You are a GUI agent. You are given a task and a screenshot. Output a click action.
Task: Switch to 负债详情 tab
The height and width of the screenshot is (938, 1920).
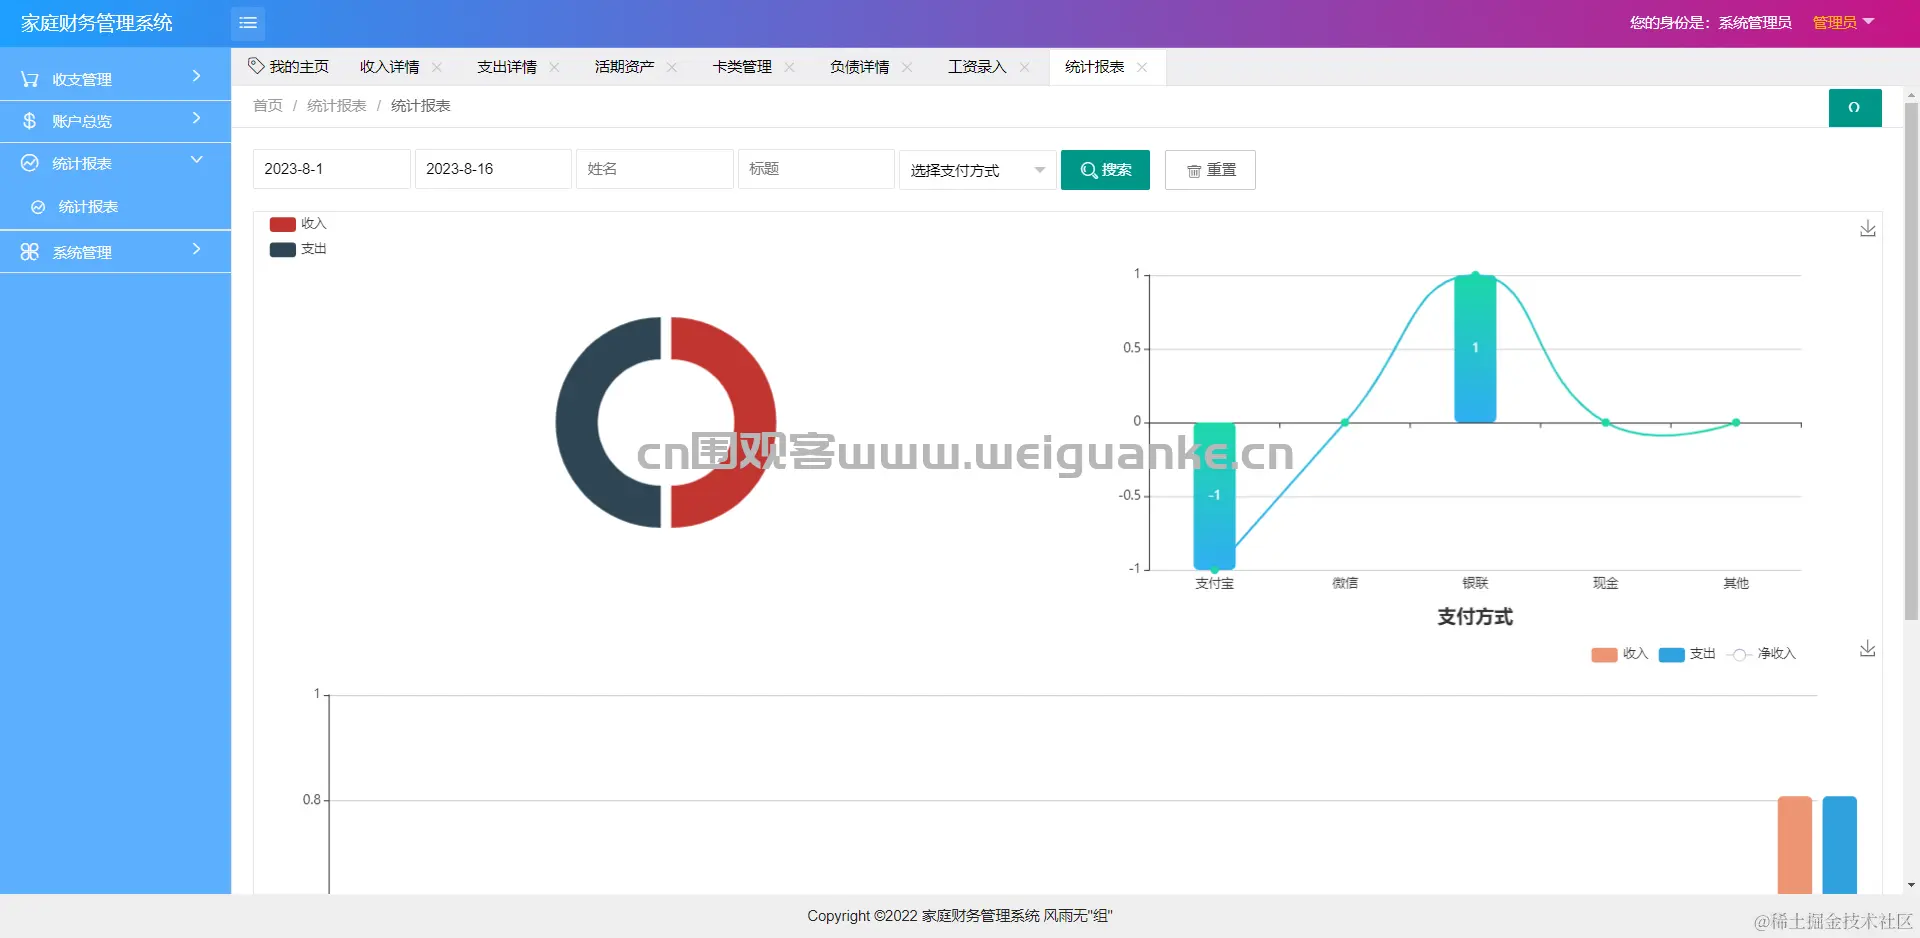pos(860,67)
